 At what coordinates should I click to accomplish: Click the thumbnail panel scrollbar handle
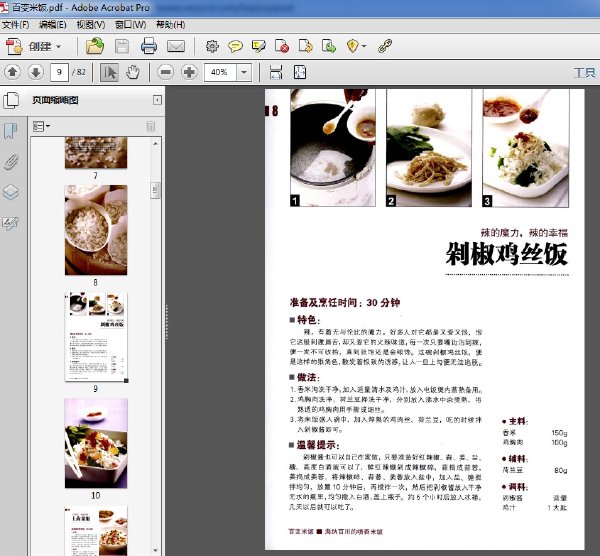[155, 190]
